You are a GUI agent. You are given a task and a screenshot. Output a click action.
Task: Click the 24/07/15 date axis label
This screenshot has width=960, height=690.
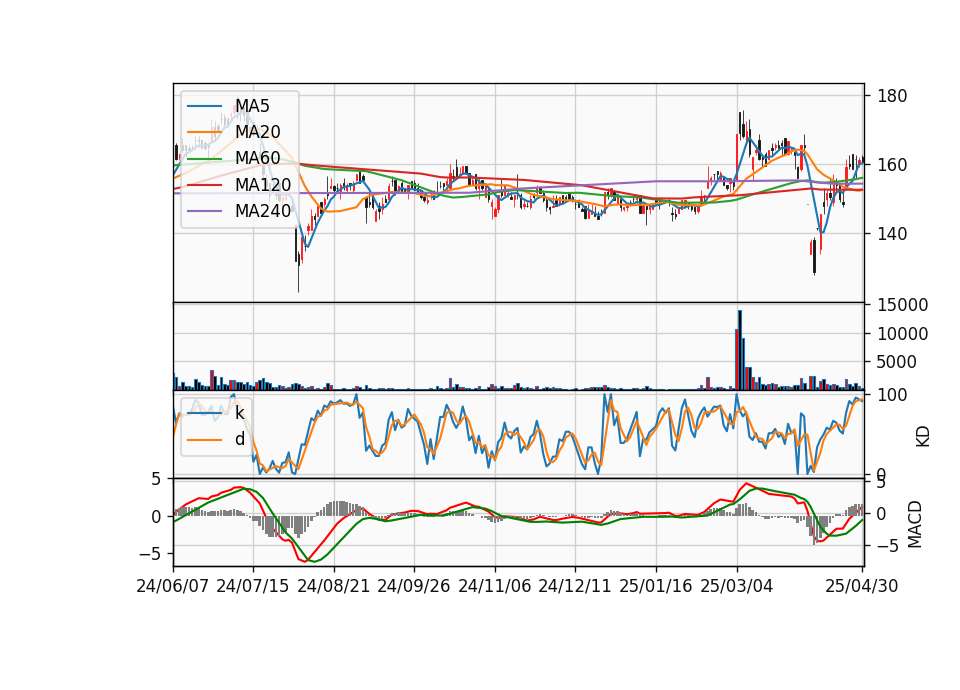(253, 586)
